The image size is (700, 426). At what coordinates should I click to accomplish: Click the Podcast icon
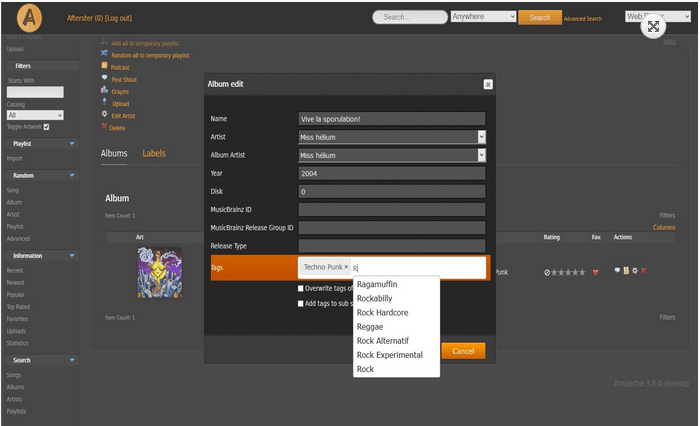105,67
